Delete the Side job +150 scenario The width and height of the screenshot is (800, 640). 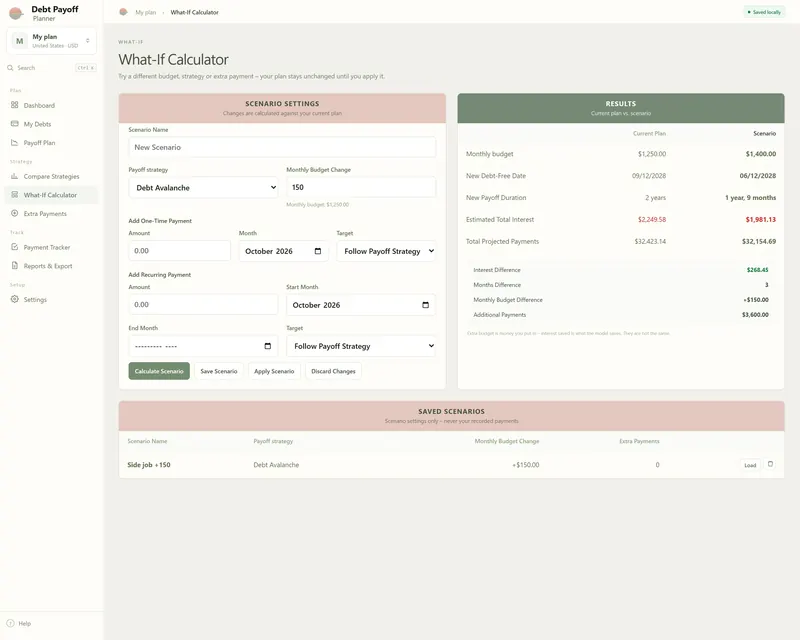tap(770, 464)
